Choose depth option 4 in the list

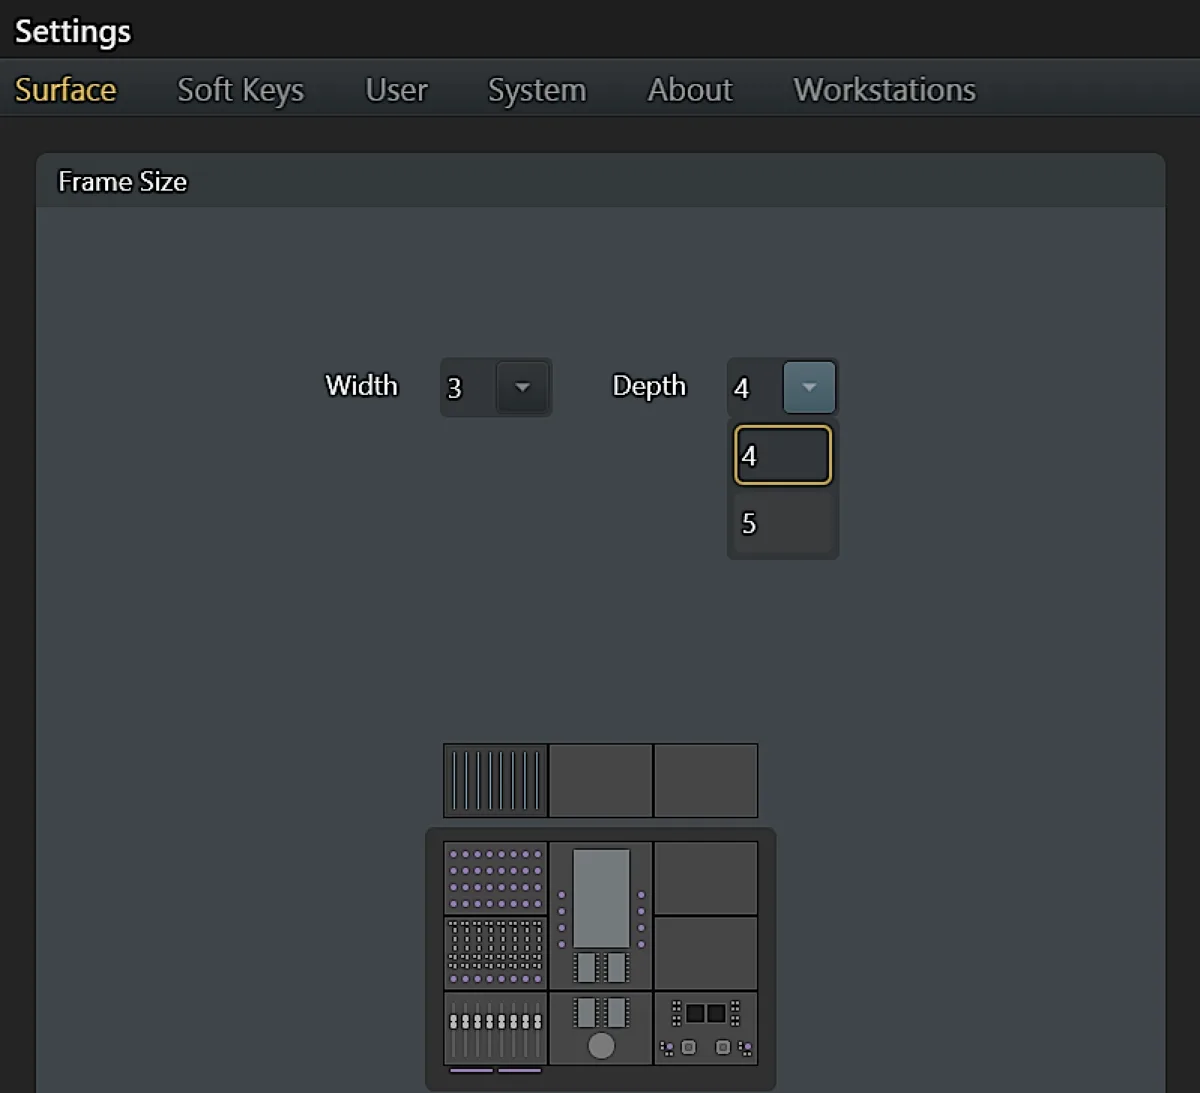click(x=783, y=456)
